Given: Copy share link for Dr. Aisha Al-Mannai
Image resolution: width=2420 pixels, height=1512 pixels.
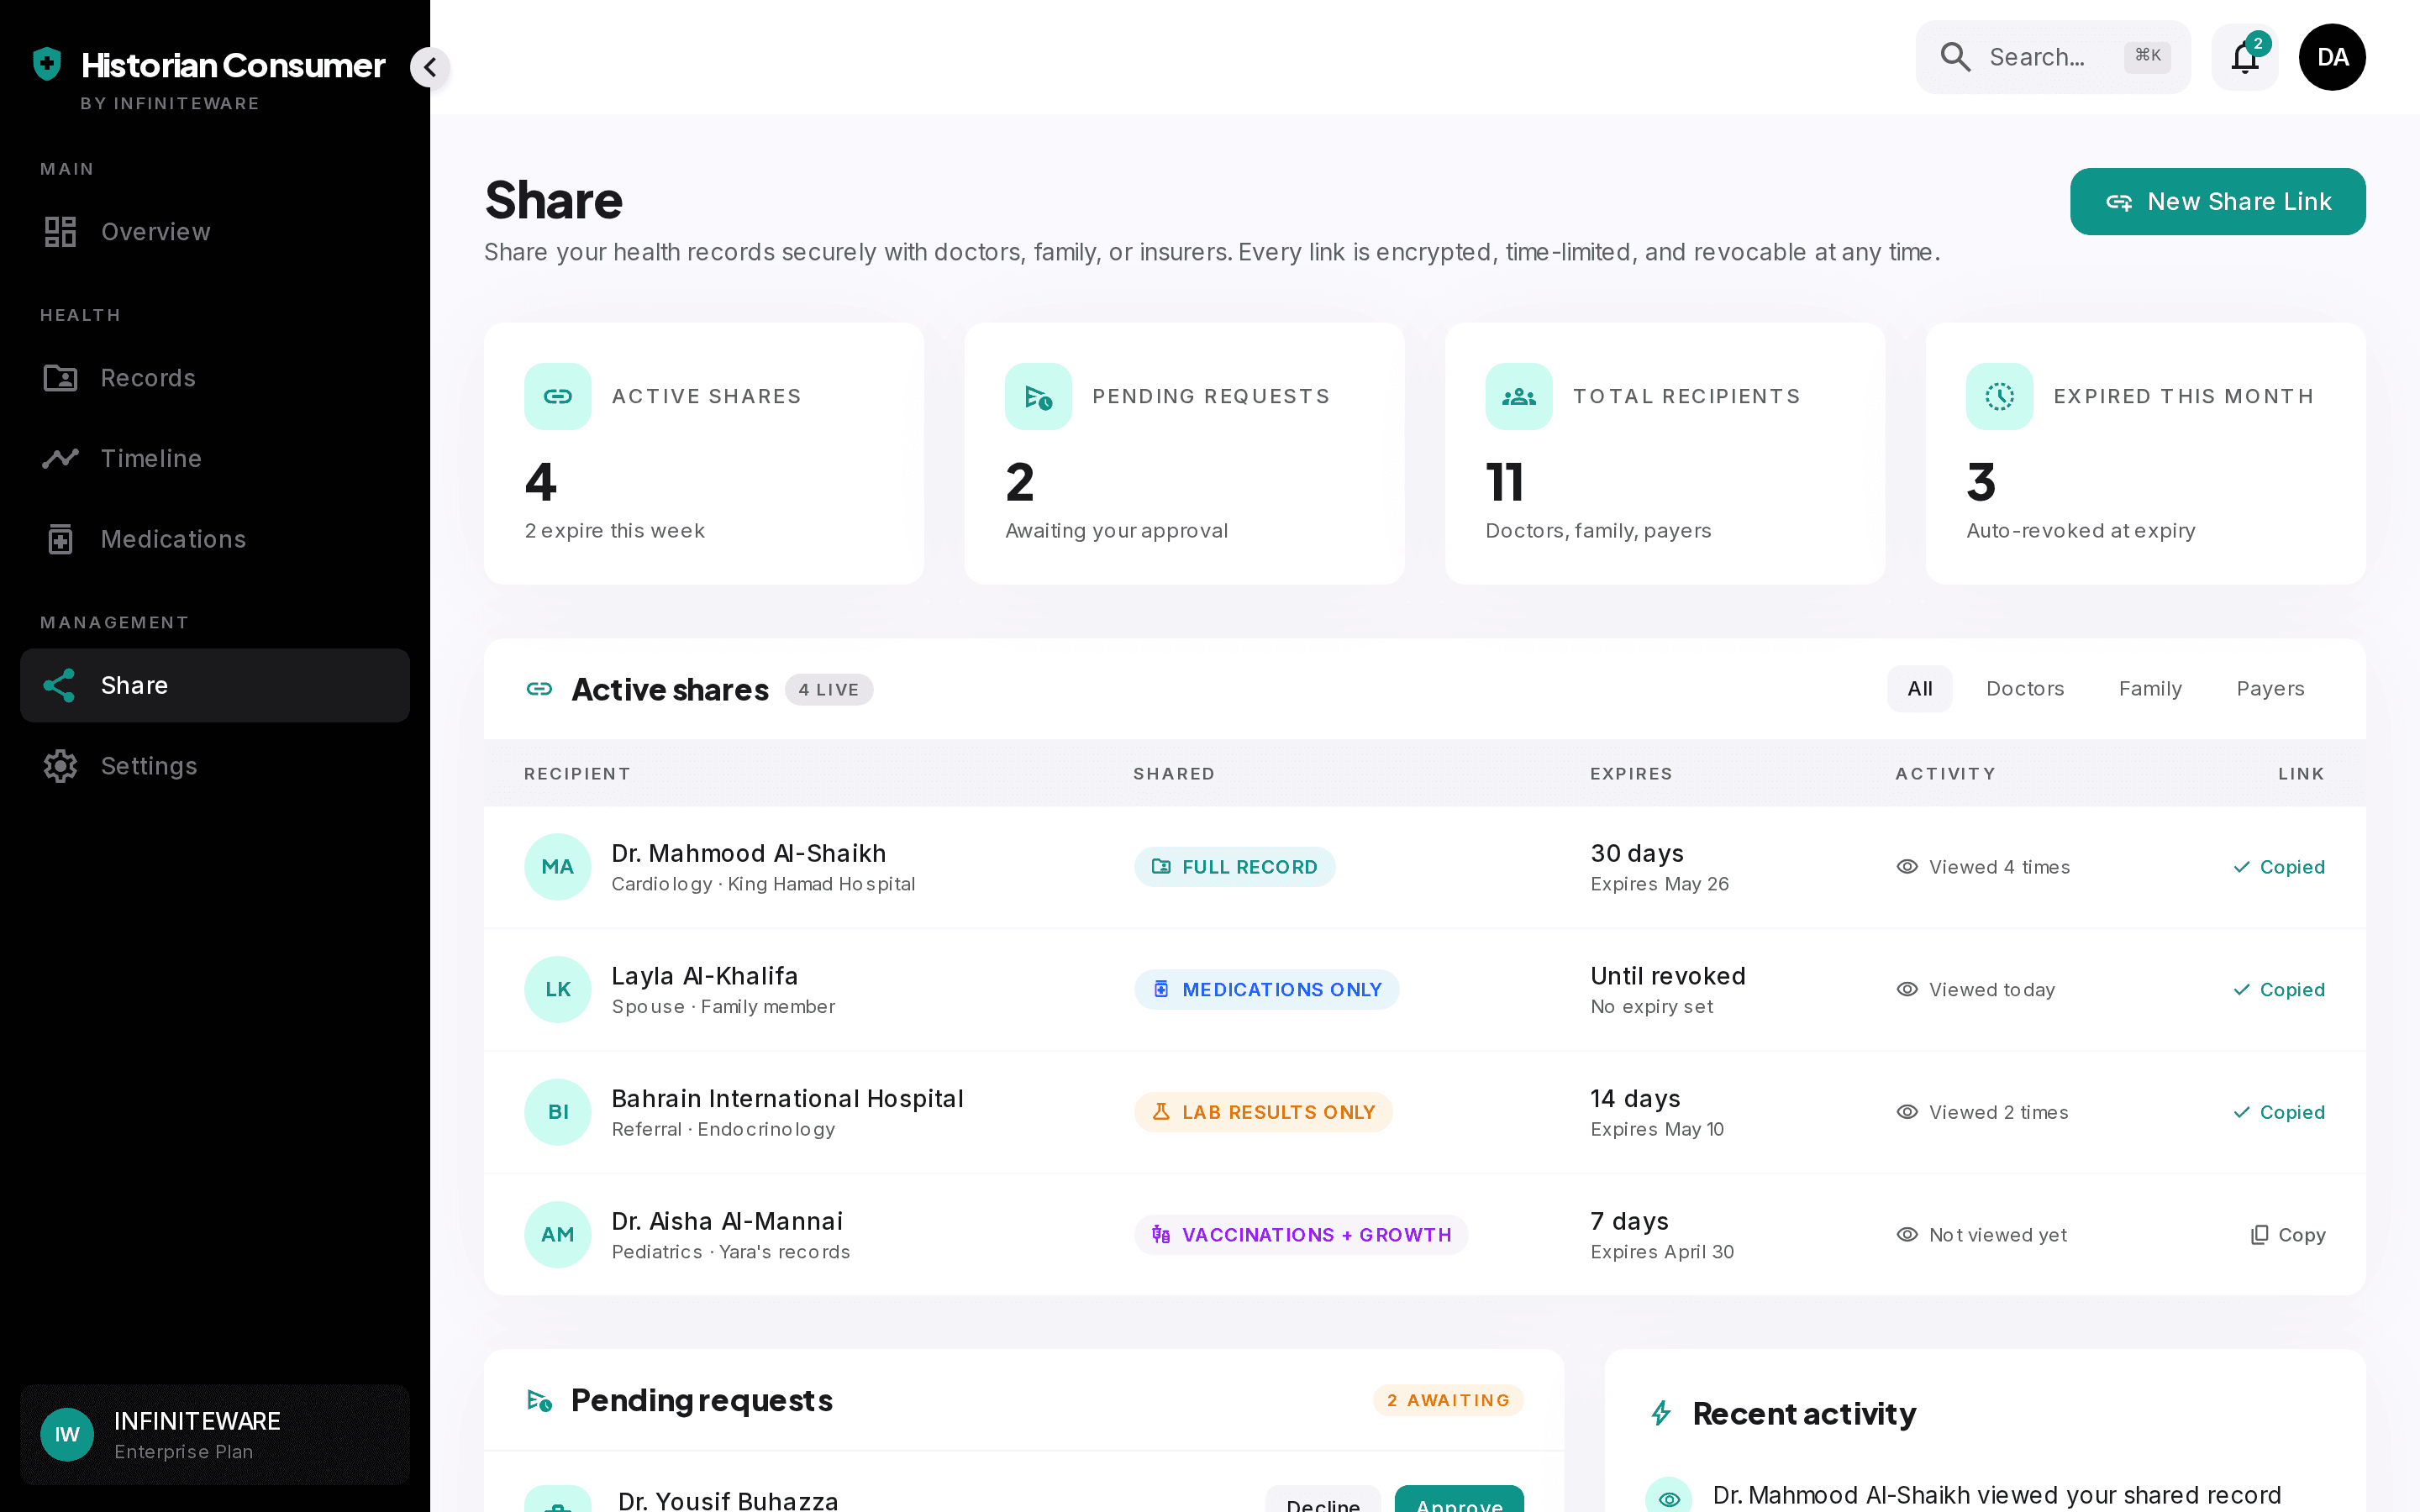Looking at the screenshot, I should tap(2288, 1235).
